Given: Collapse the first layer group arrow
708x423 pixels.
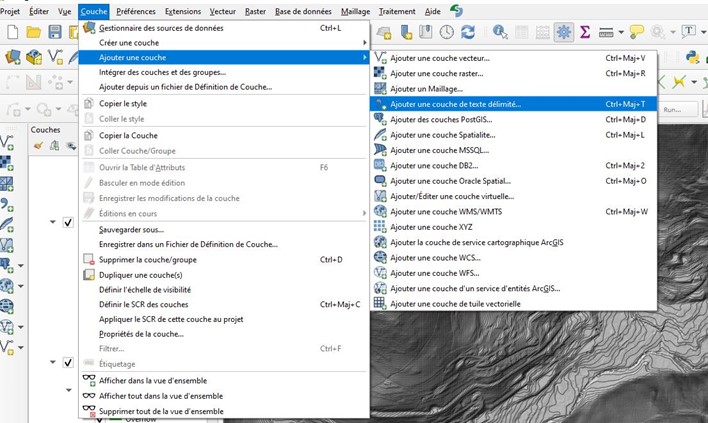Looking at the screenshot, I should point(53,222).
